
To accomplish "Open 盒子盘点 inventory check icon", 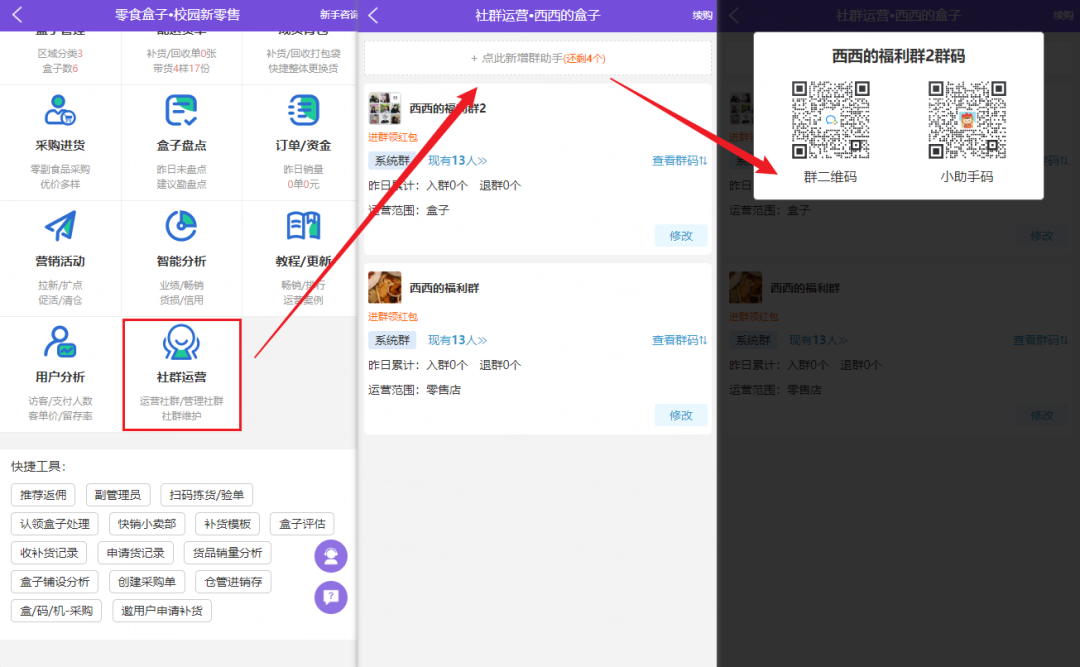I will (x=181, y=110).
